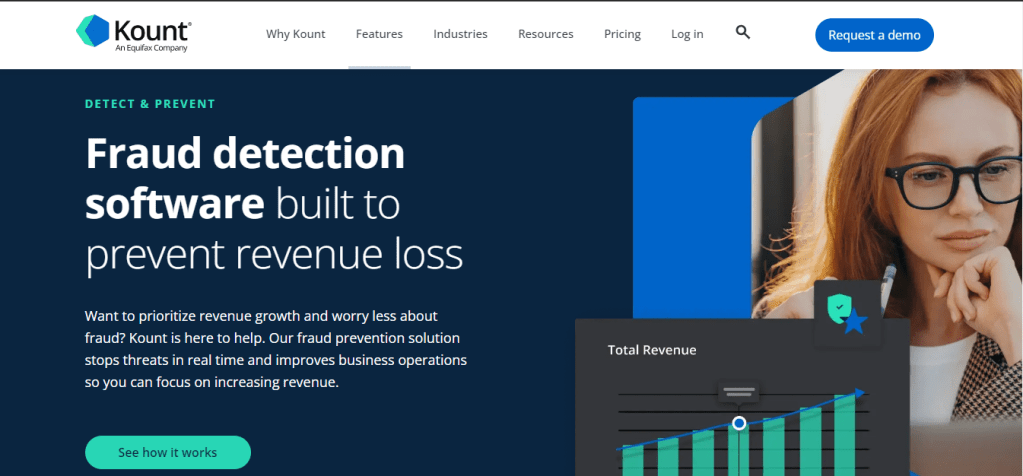1023x476 pixels.
Task: Click the shield checkmark badge icon
Action: pos(838,310)
